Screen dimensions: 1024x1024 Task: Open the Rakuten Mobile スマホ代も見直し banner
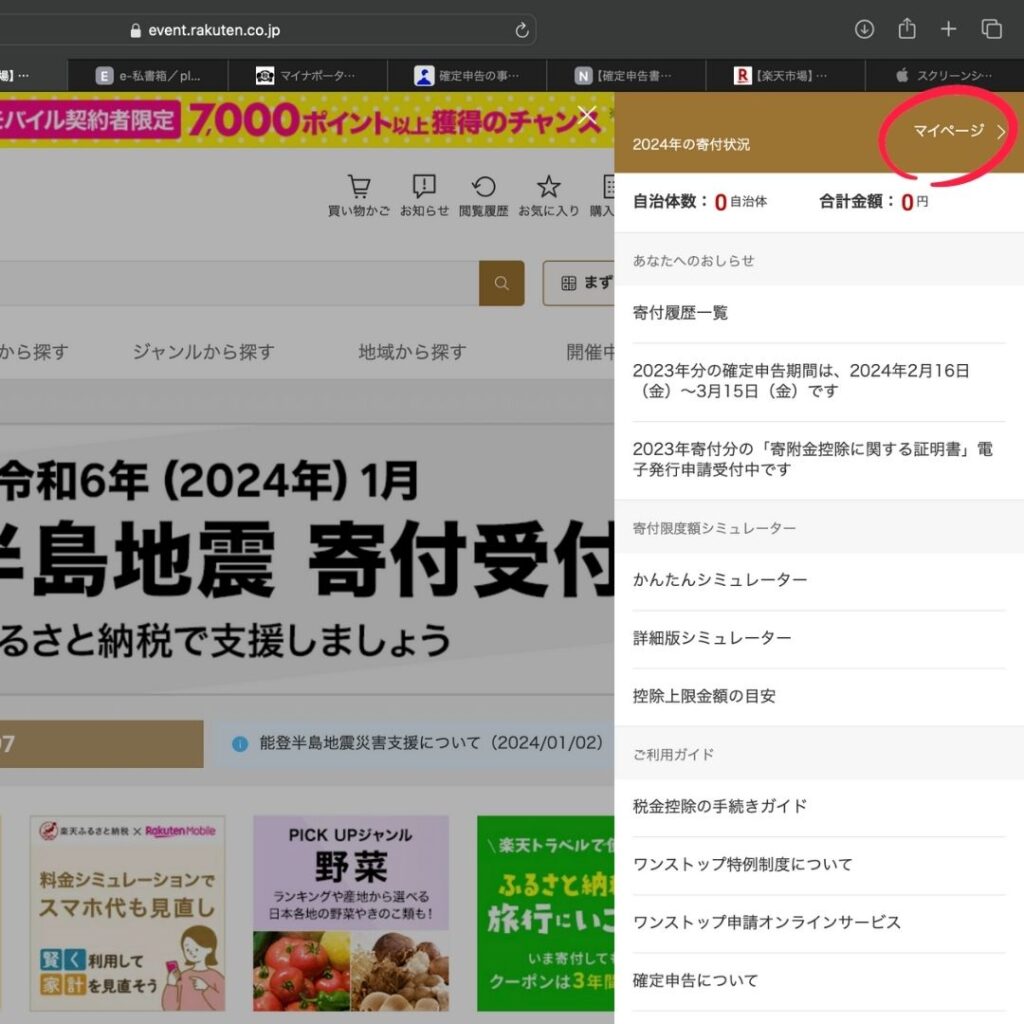click(x=127, y=913)
